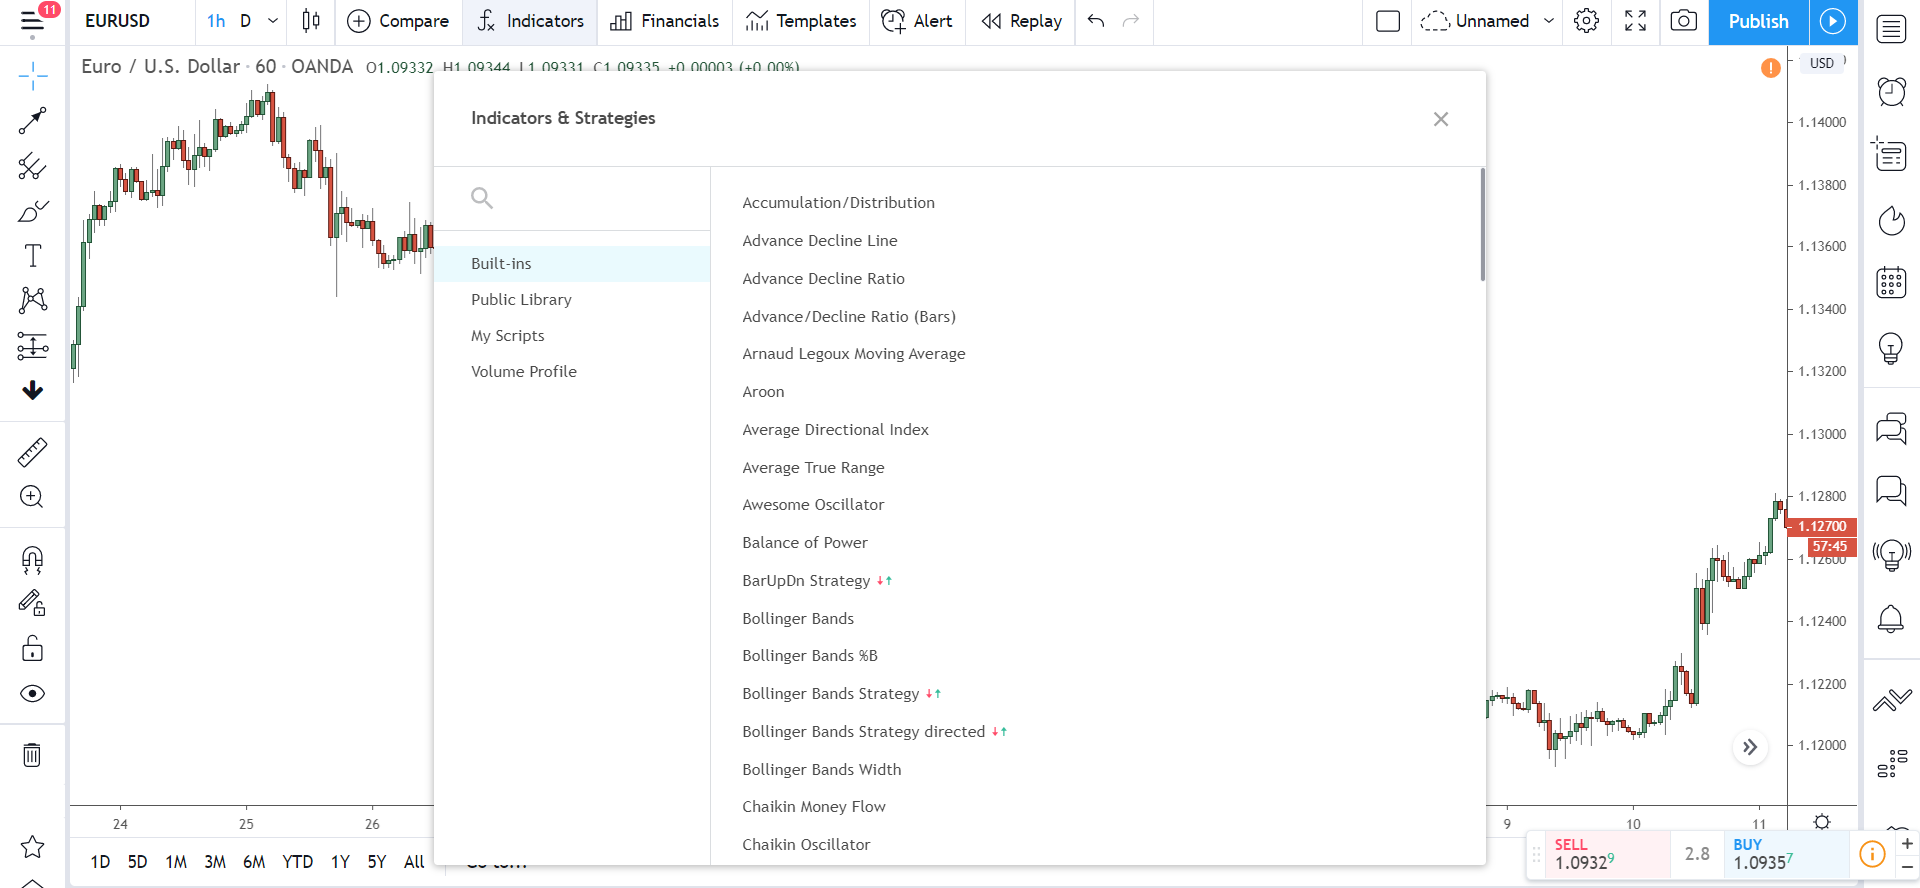Toggle magnet mode
The height and width of the screenshot is (888, 1920).
point(32,560)
